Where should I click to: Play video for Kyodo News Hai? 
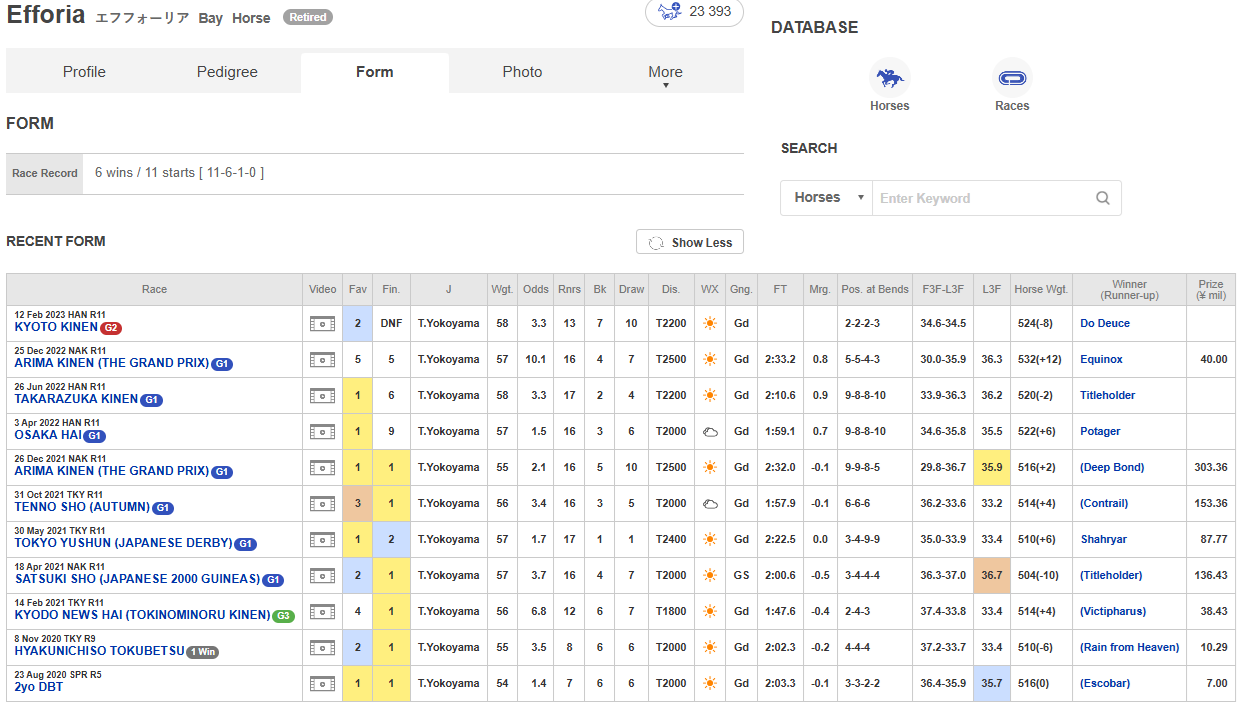[x=322, y=612]
